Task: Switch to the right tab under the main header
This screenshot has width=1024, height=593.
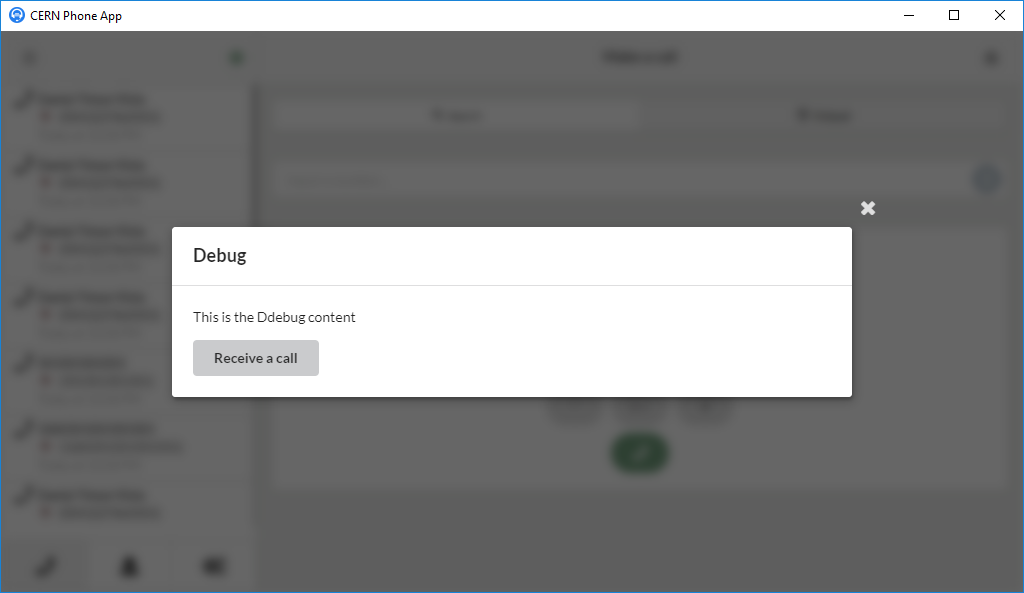Action: pos(822,115)
